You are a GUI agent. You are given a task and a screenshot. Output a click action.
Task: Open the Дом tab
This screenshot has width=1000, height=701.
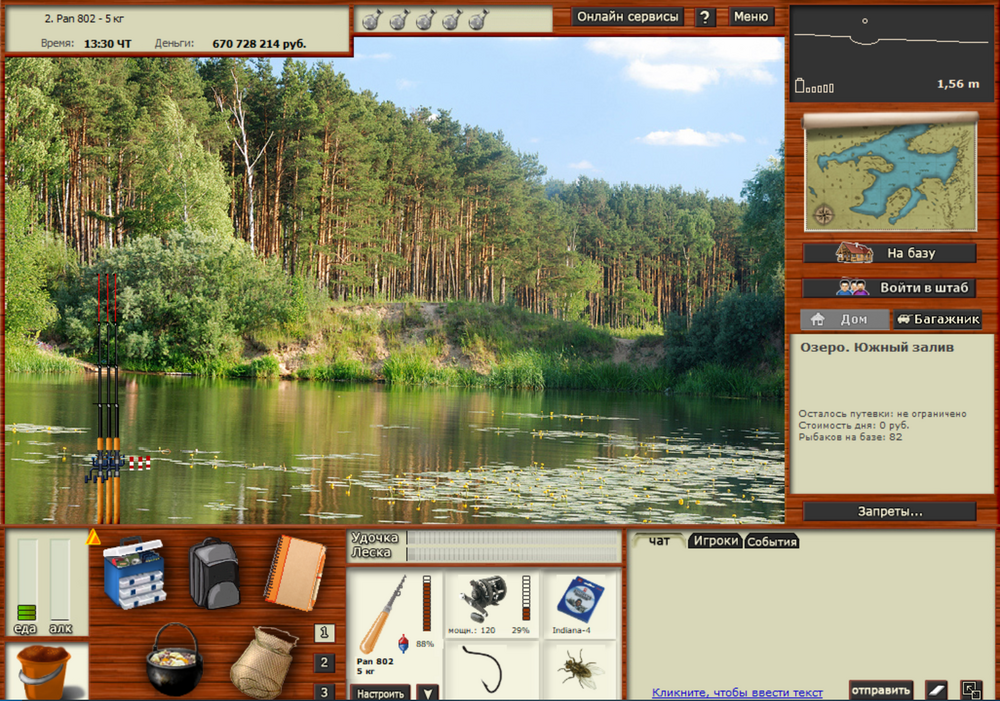(844, 319)
